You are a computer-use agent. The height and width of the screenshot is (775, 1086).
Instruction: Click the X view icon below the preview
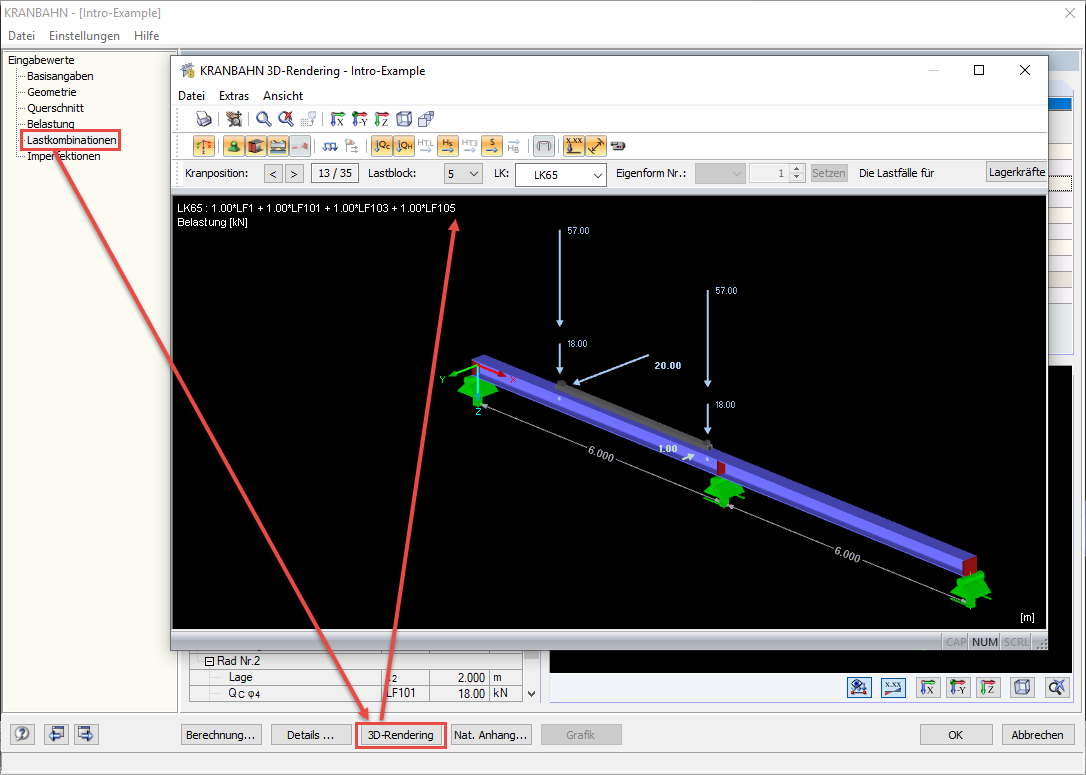coord(927,688)
